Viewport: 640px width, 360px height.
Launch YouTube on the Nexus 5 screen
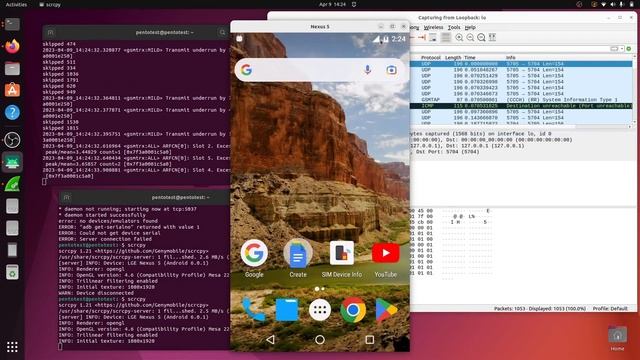click(x=385, y=253)
